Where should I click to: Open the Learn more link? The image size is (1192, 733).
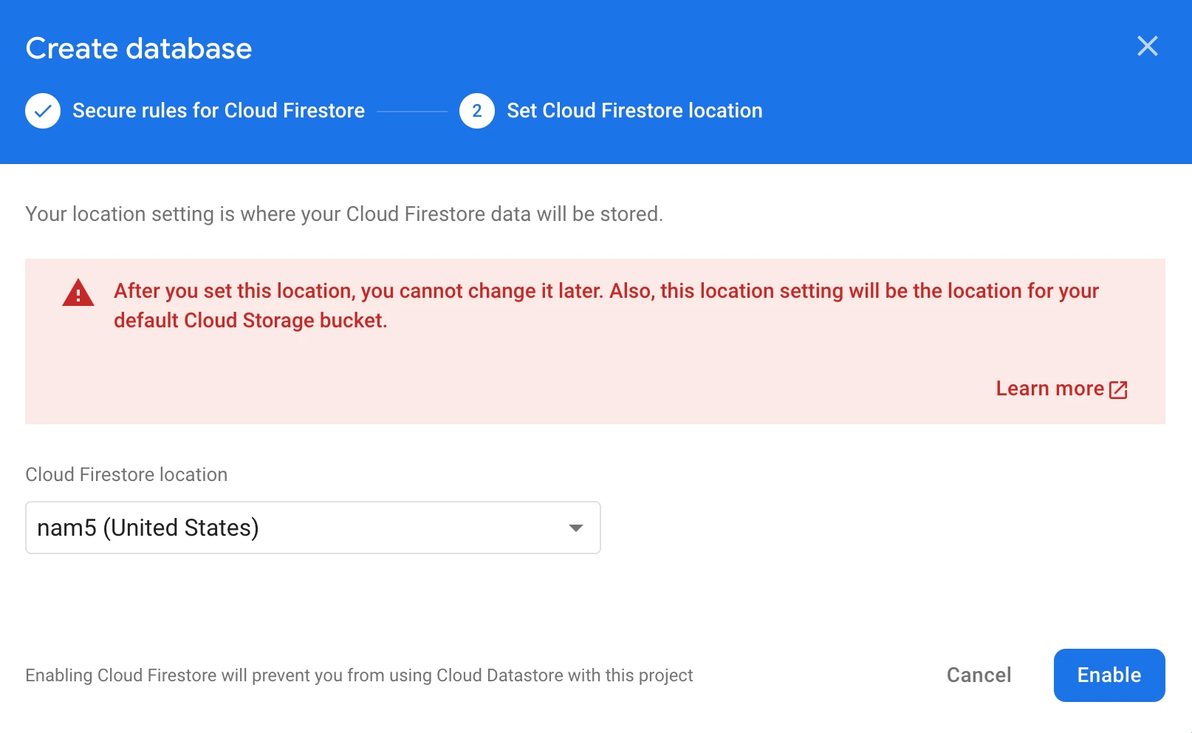point(1049,389)
